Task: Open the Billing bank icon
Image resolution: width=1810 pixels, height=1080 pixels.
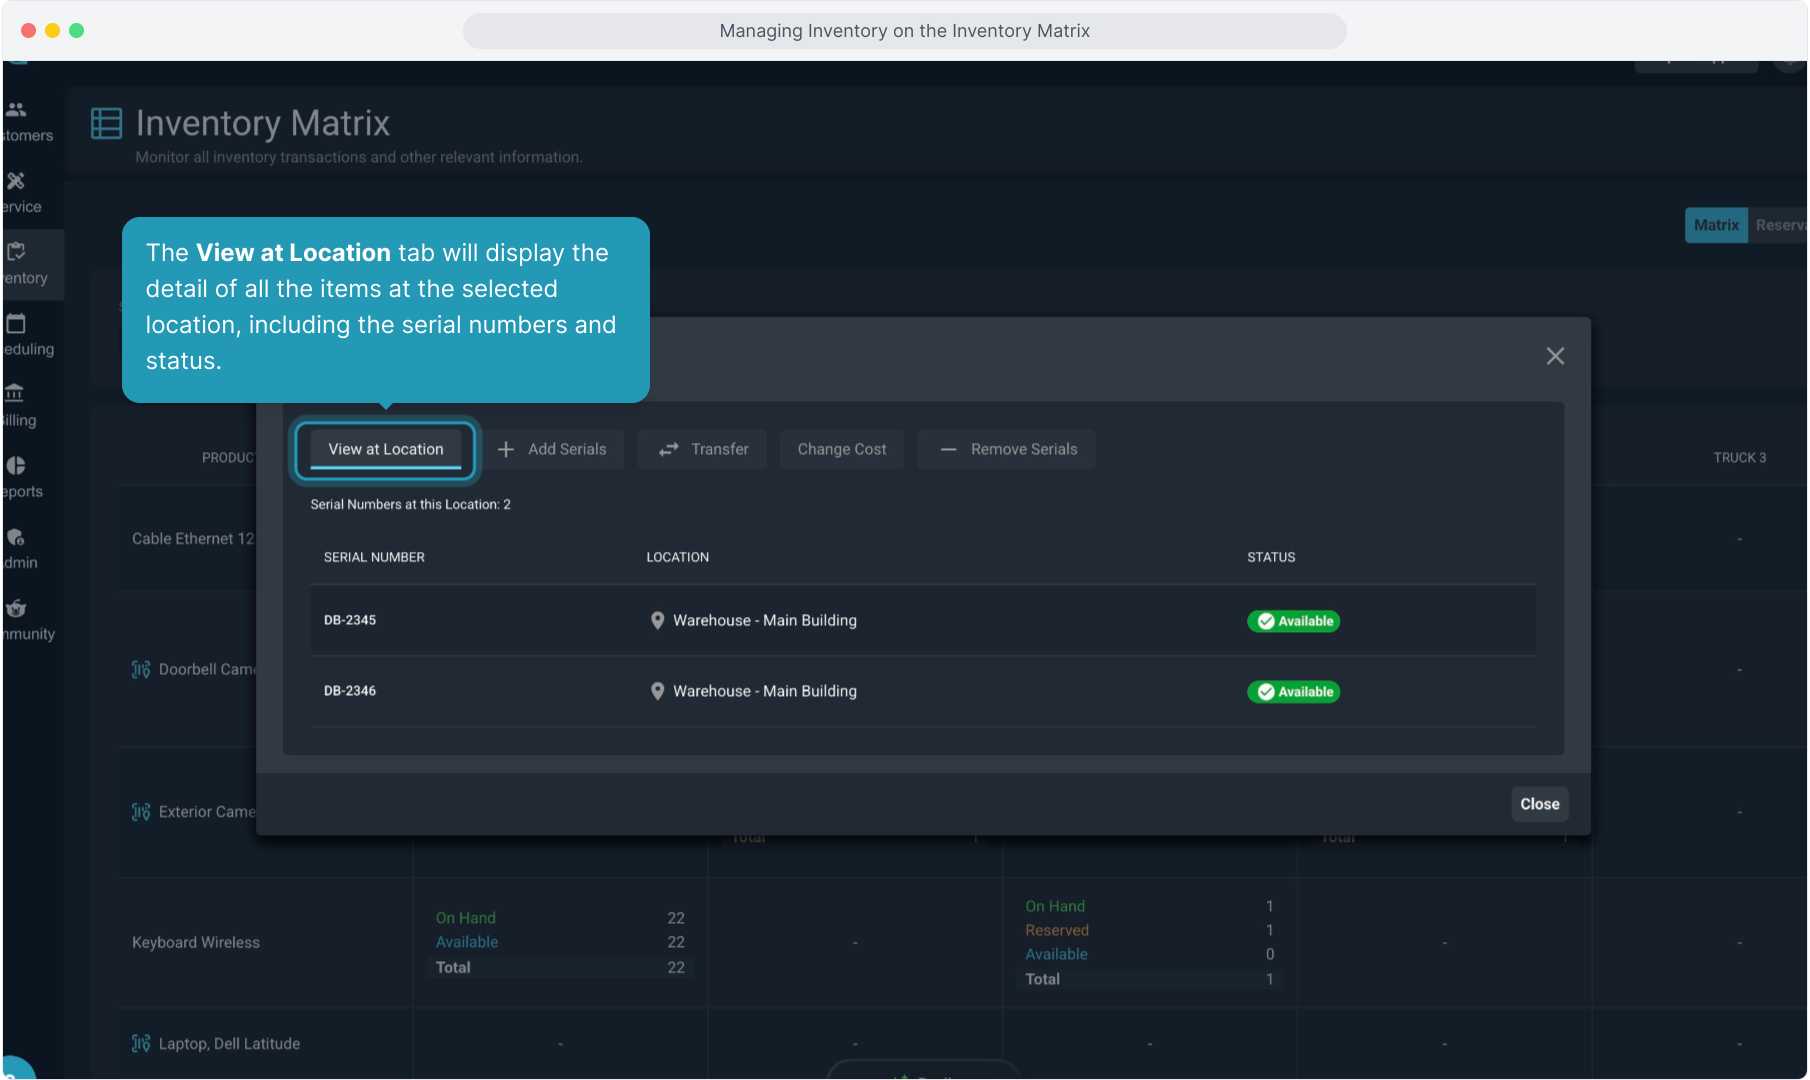Action: tap(16, 394)
